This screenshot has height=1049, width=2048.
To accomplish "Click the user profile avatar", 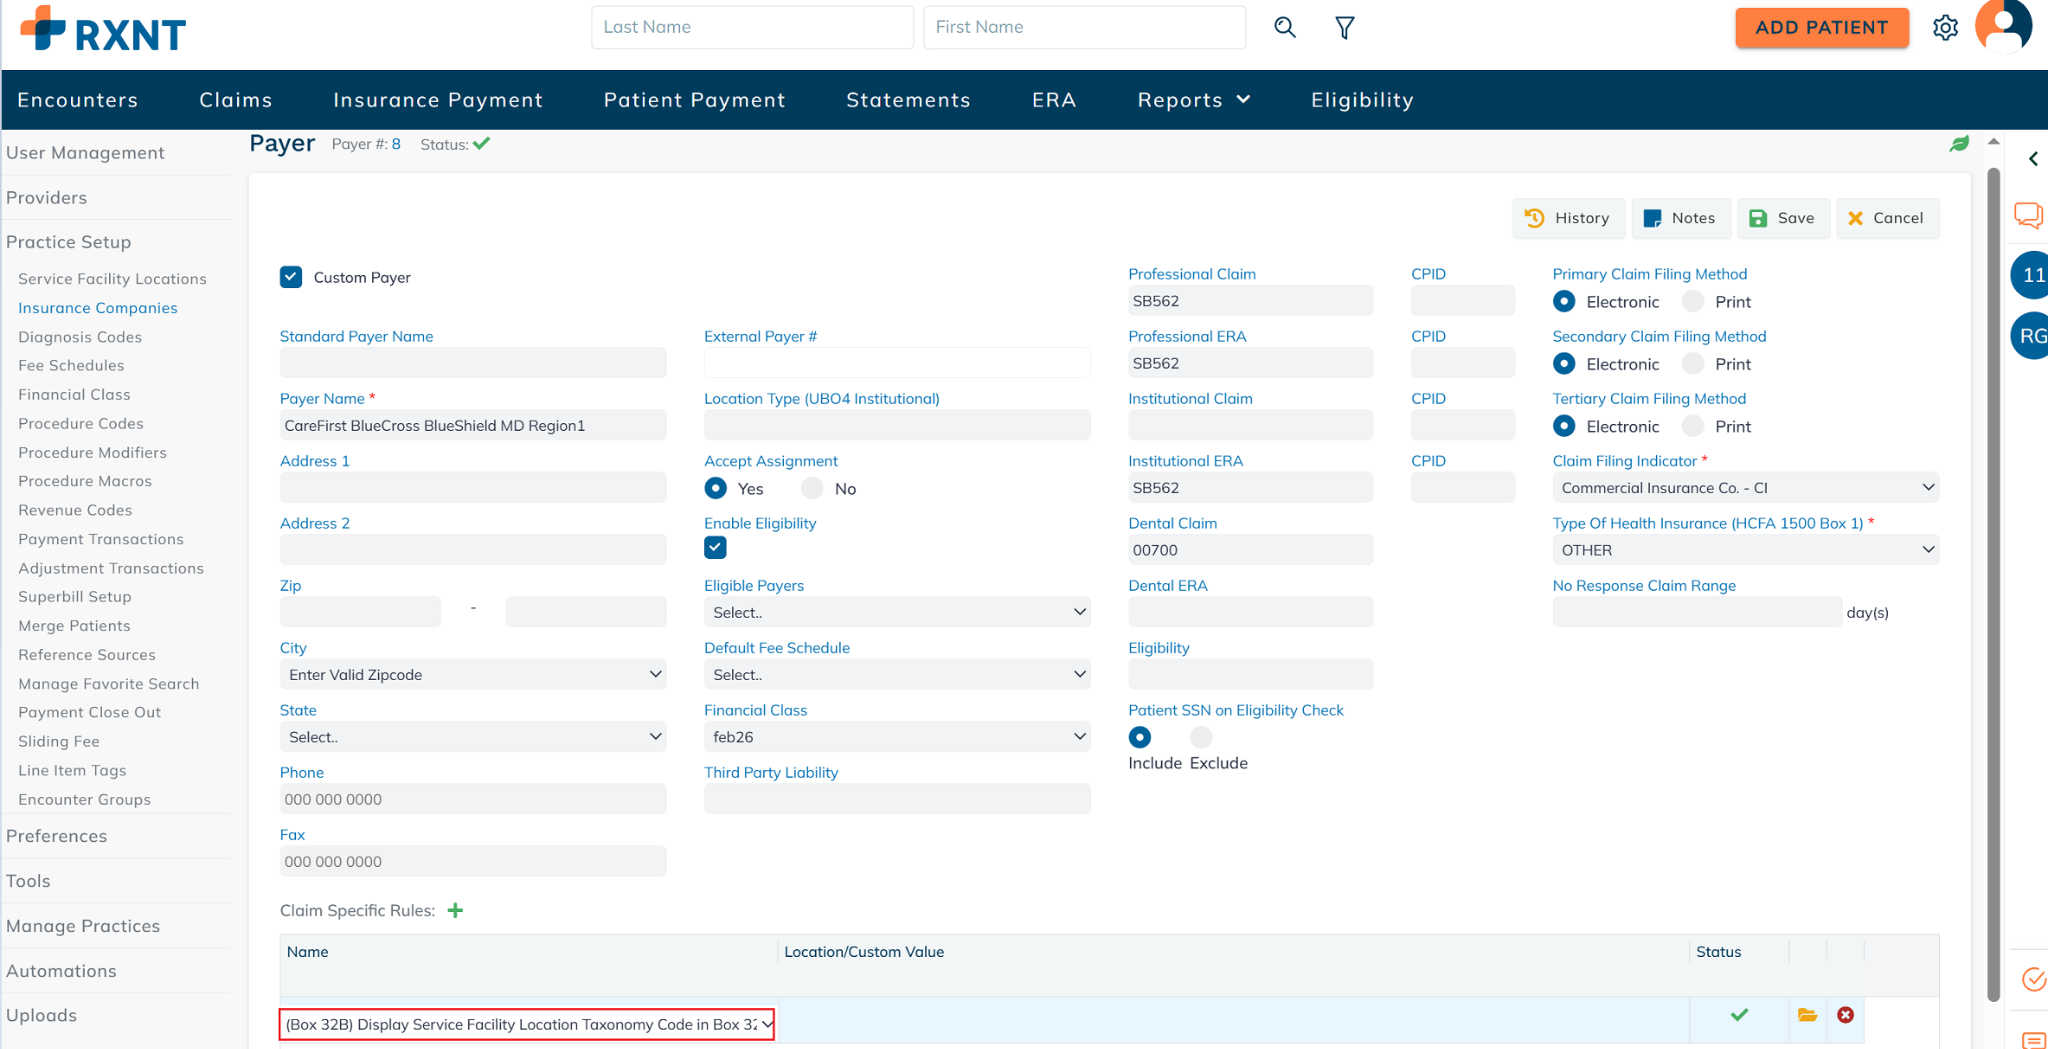I will click(x=2004, y=26).
